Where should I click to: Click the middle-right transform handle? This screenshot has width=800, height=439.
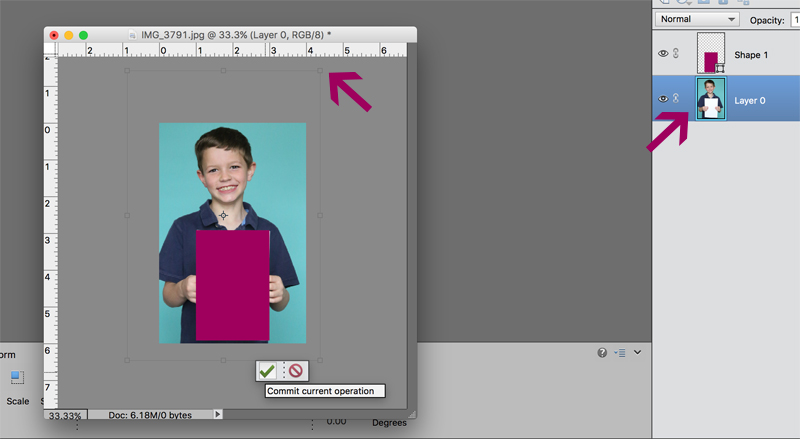point(320,215)
